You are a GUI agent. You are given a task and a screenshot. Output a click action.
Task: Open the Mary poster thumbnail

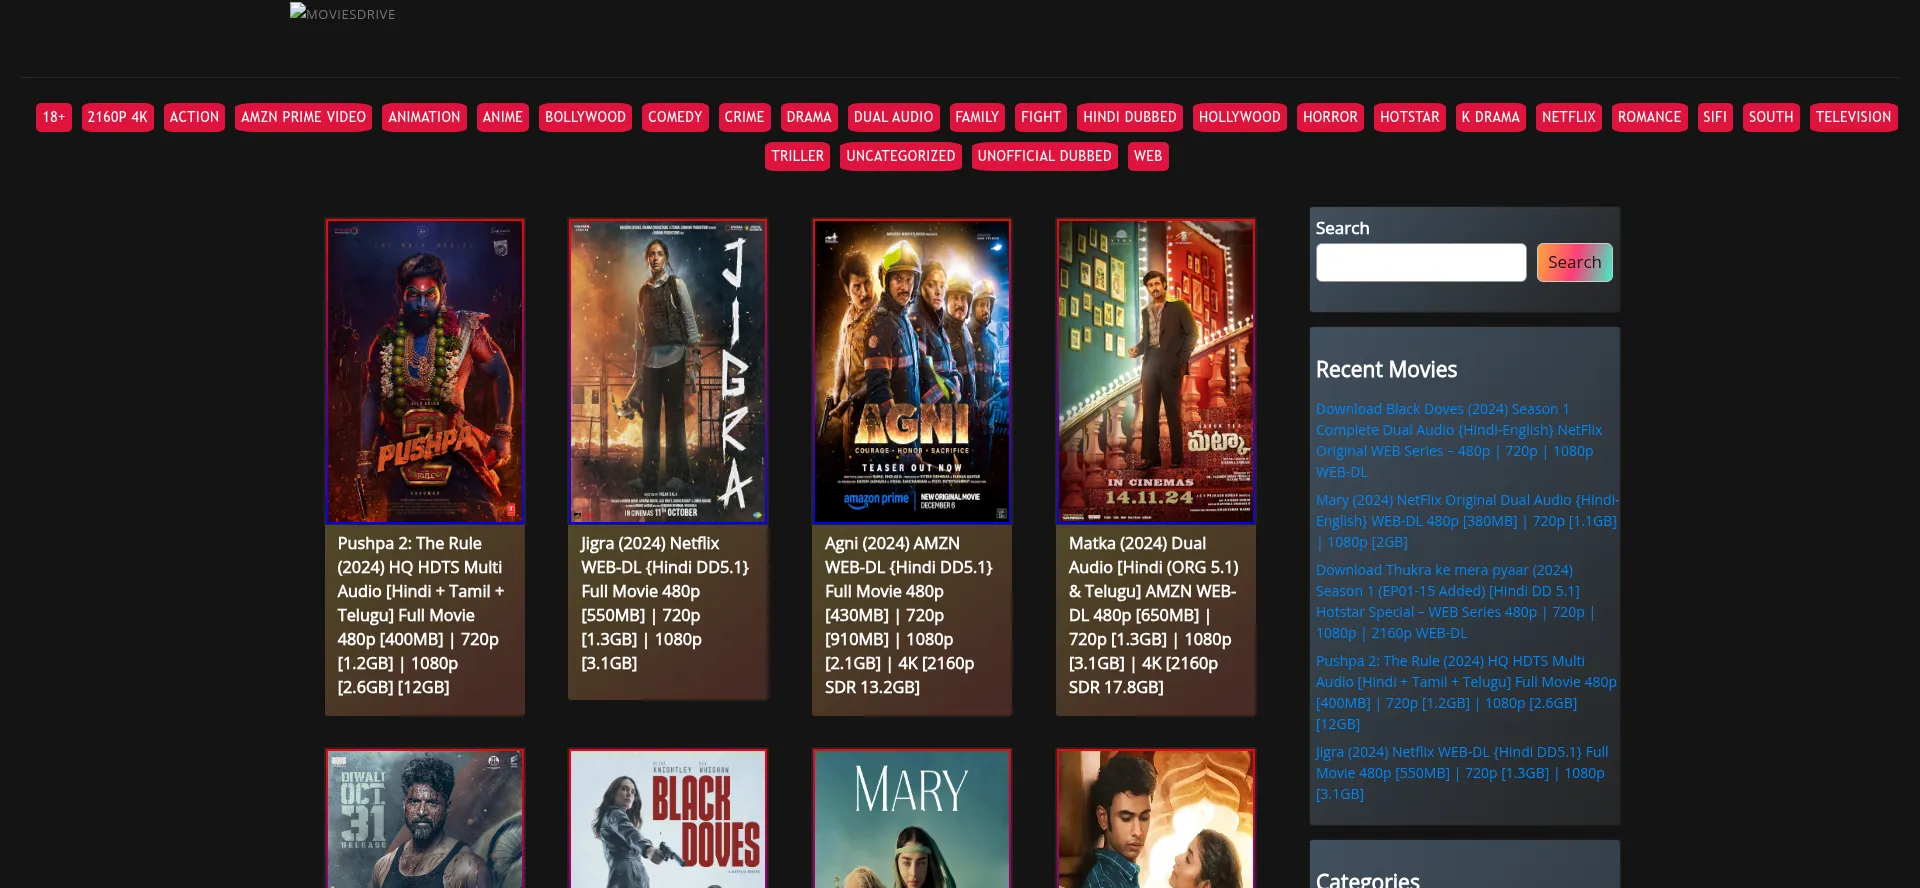tap(912, 819)
